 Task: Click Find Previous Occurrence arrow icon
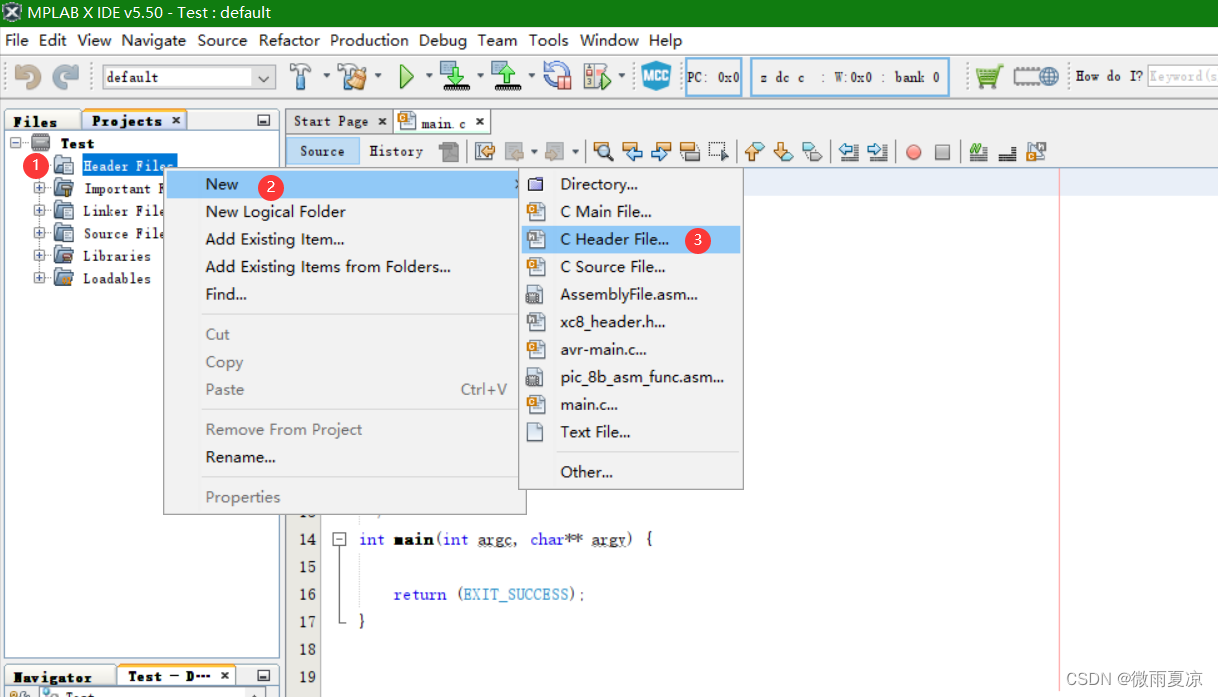coord(632,151)
